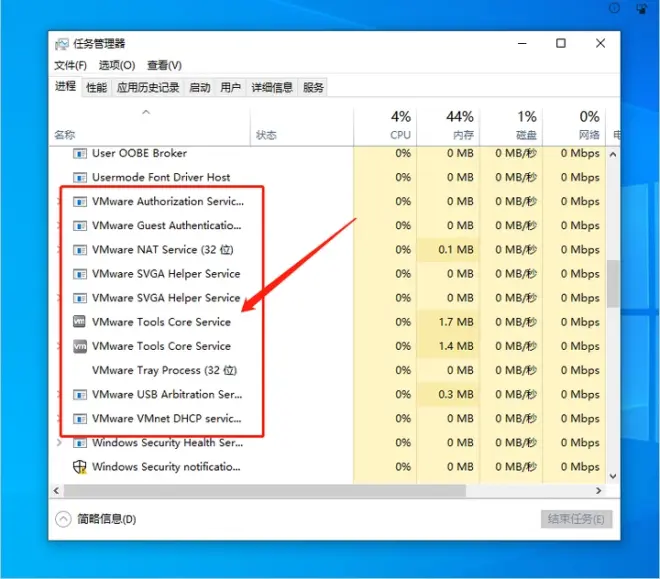Click the horizontal scrollbar right arrow
This screenshot has height=579, width=660.
point(599,491)
